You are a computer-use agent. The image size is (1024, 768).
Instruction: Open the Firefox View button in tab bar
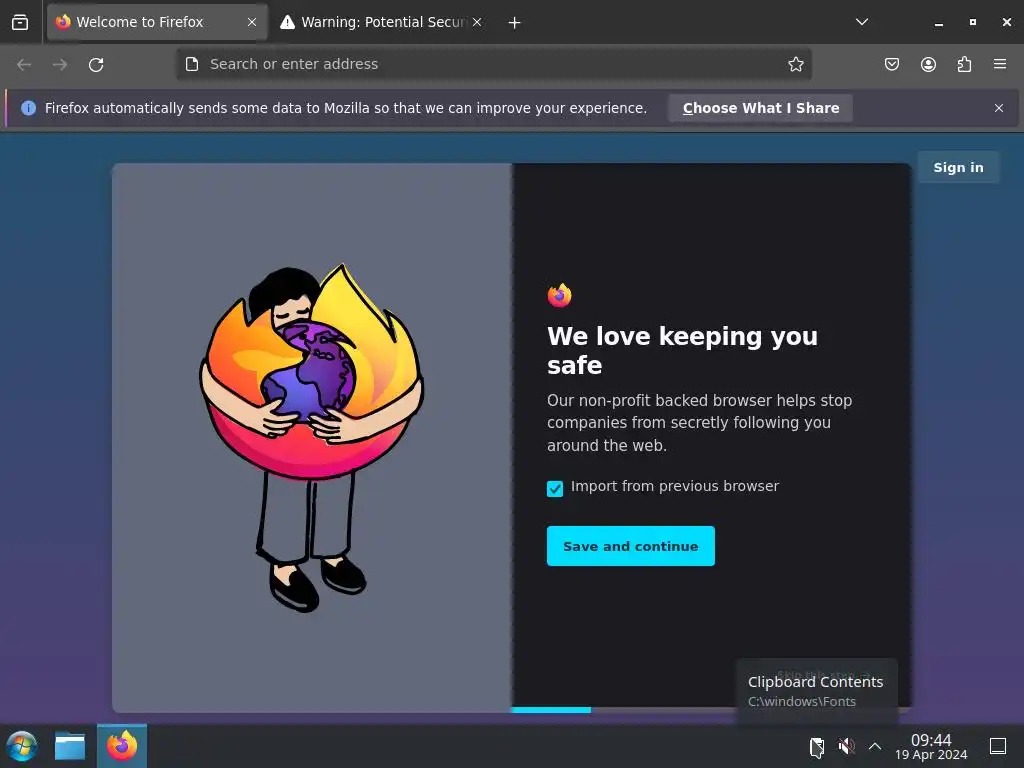[20, 22]
